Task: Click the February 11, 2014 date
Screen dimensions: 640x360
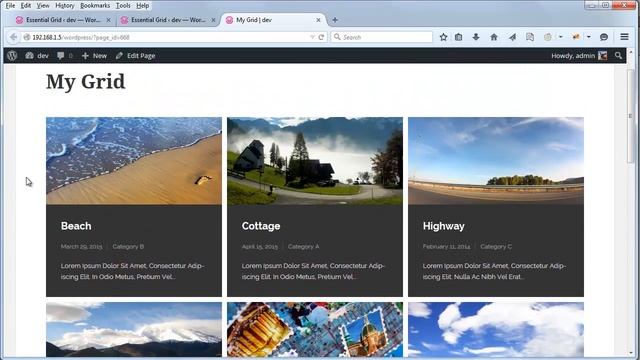Action: 447,247
